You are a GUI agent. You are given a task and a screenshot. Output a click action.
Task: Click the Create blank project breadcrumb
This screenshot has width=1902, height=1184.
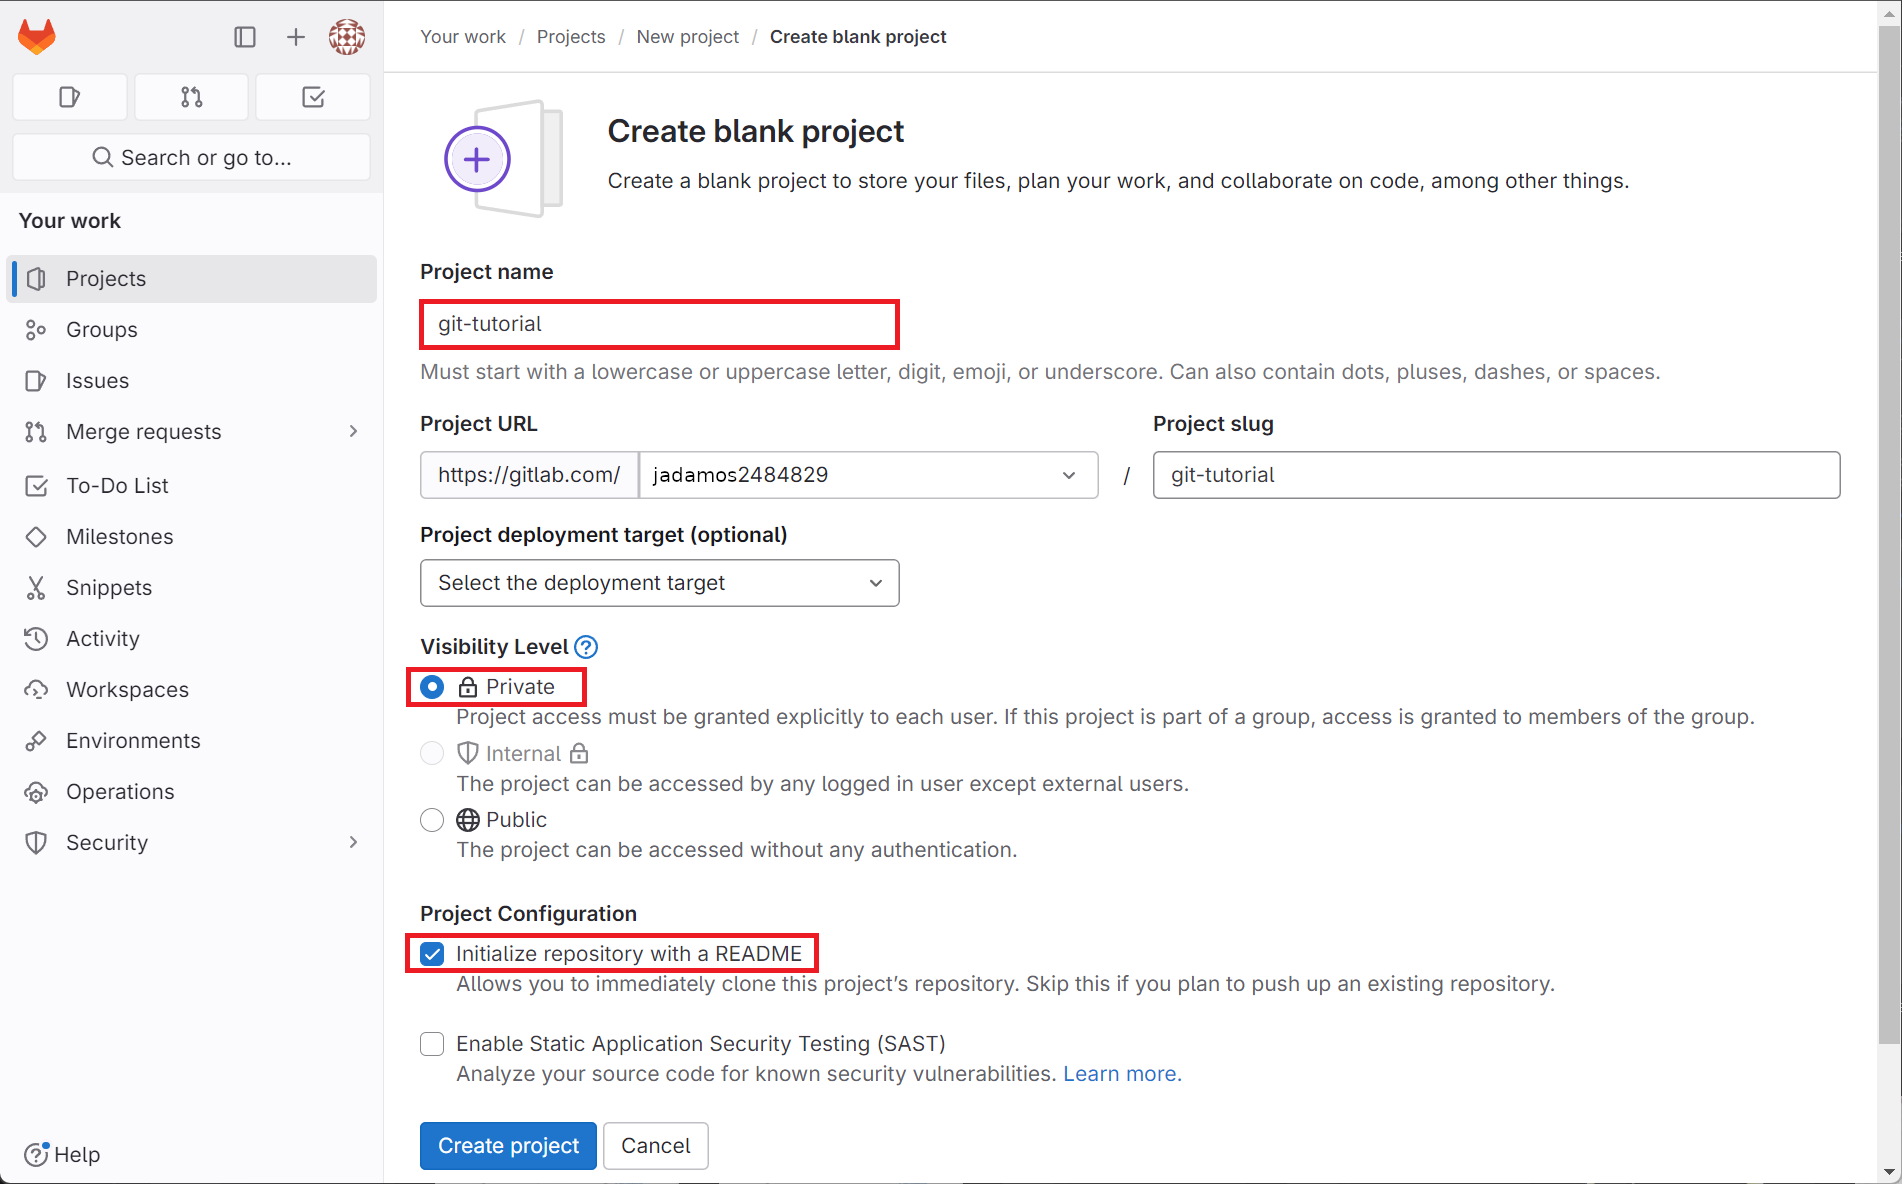coord(858,37)
